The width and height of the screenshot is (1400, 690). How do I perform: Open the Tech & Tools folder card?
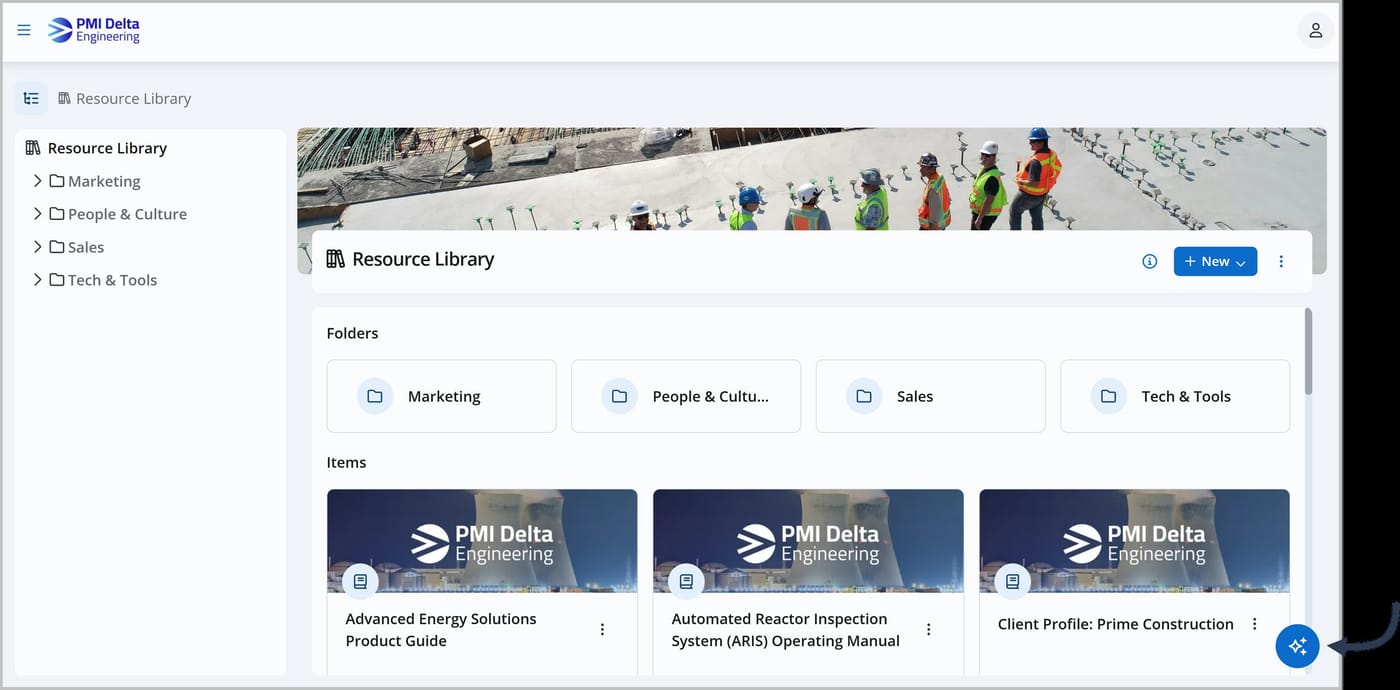point(1175,396)
